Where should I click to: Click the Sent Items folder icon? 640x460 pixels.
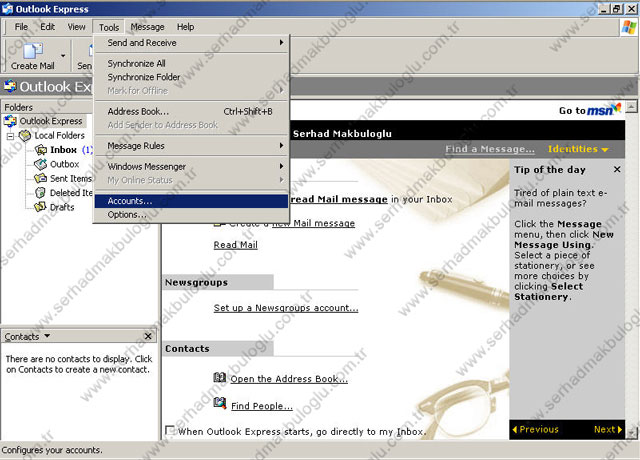(x=40, y=178)
